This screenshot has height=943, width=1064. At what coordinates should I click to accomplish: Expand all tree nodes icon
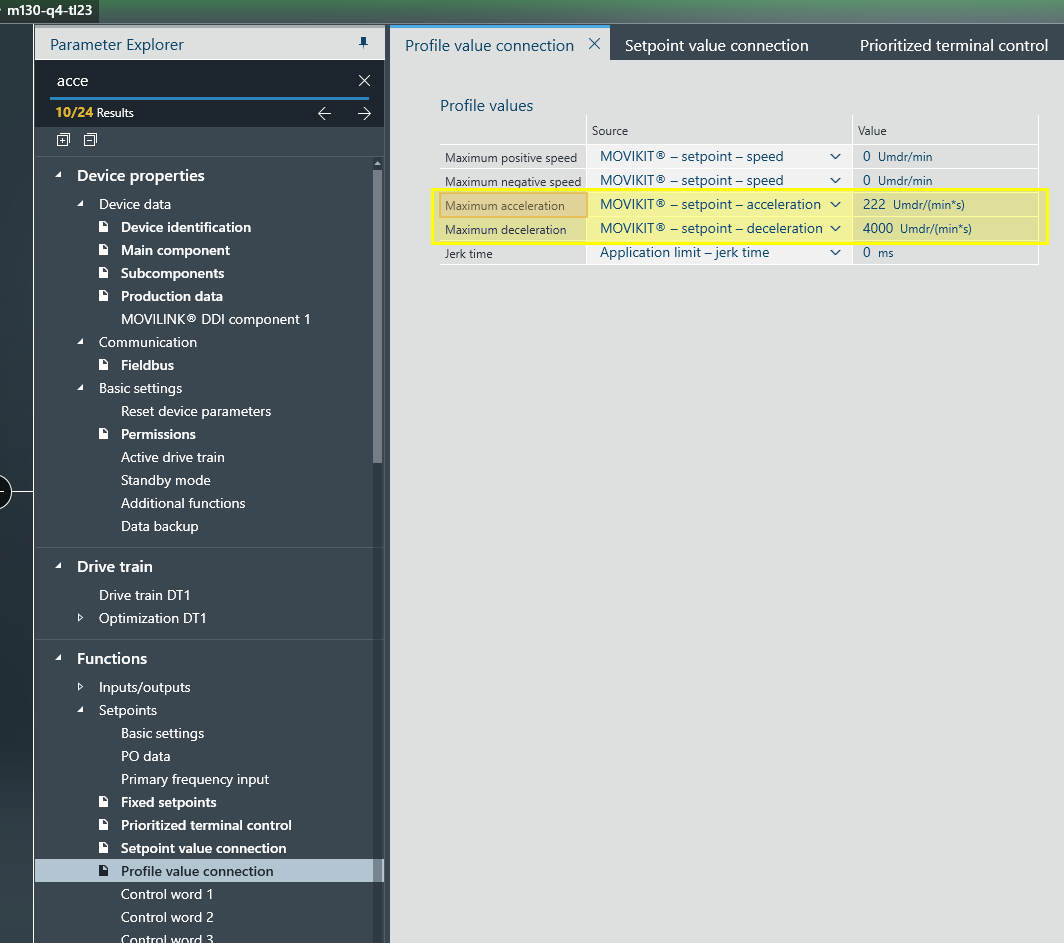pyautogui.click(x=63, y=140)
